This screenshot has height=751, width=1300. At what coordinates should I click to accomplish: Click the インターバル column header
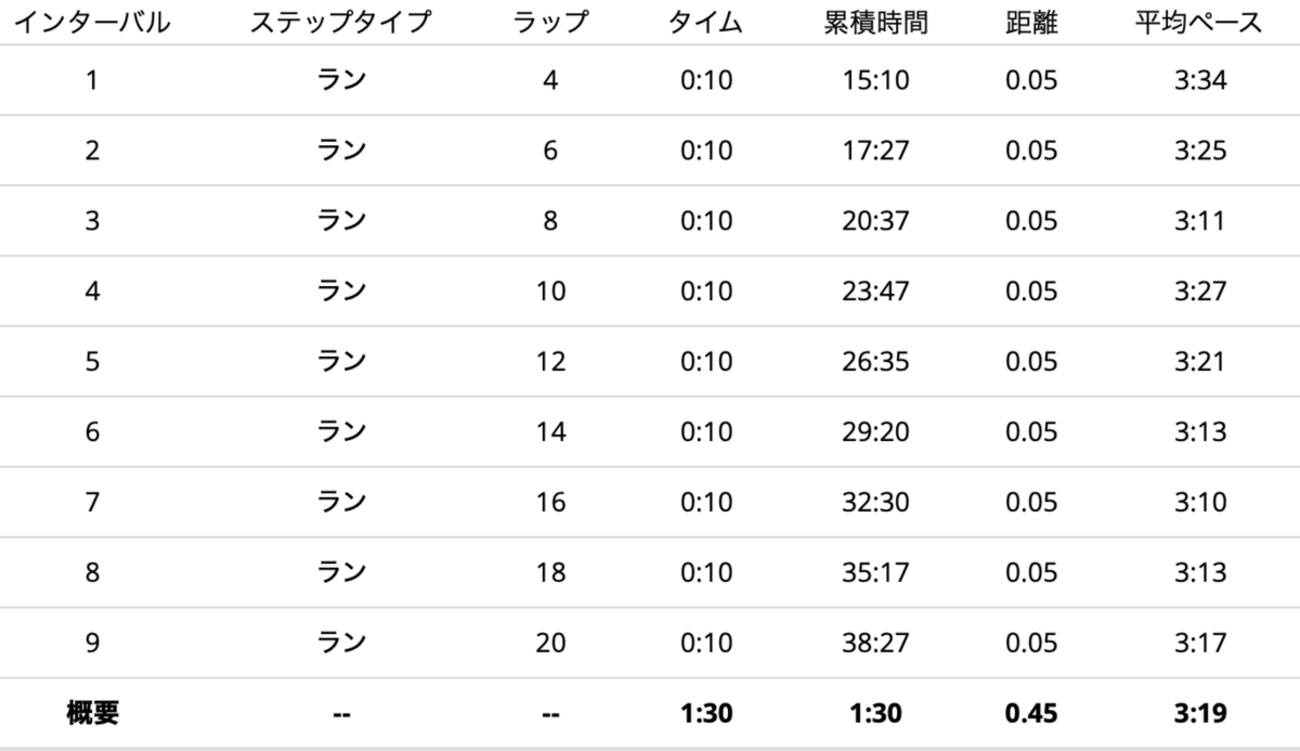(x=91, y=23)
